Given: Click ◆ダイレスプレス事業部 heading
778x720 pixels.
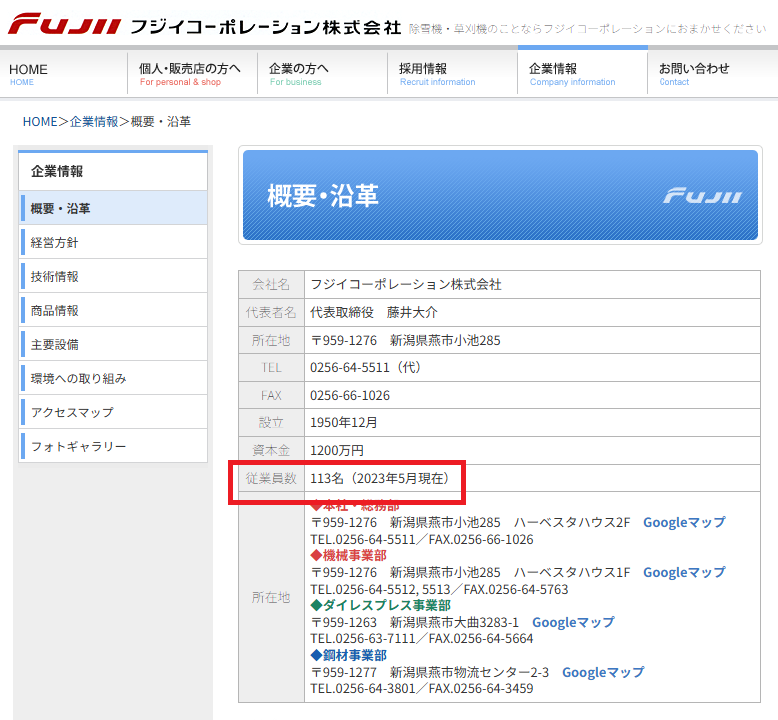Looking at the screenshot, I should pos(381,605).
